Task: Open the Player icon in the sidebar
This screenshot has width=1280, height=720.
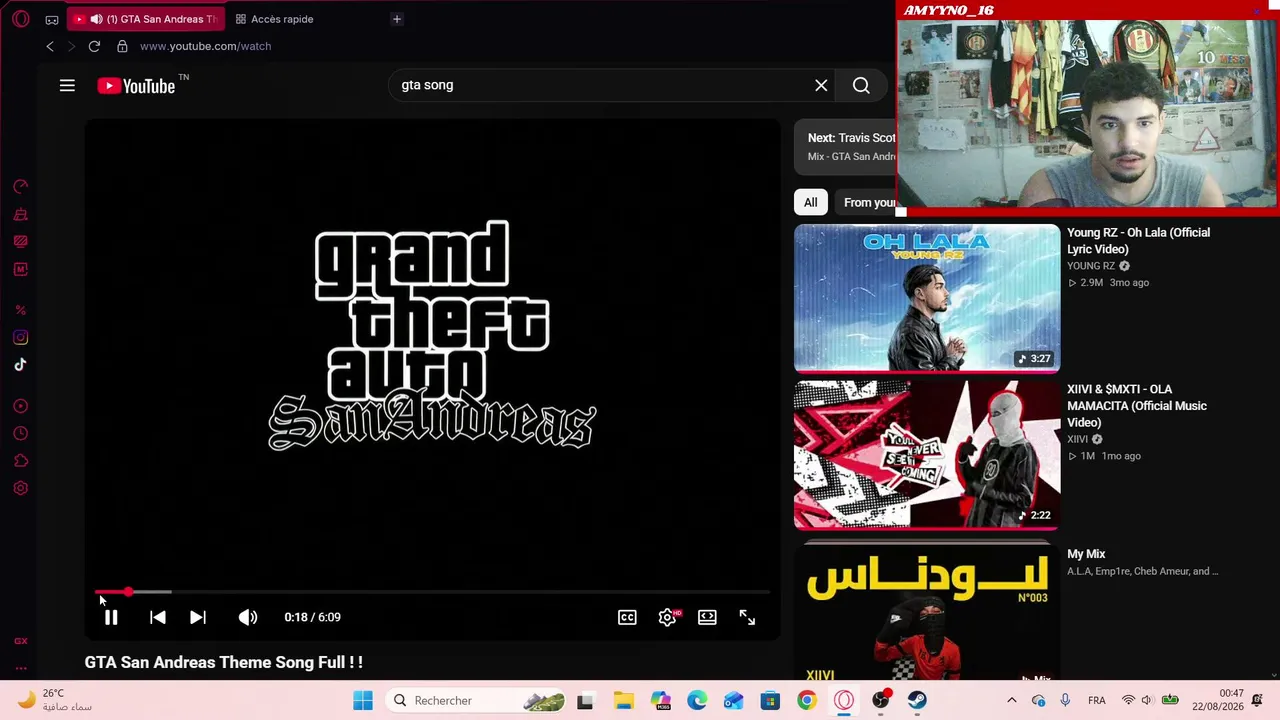Action: (x=20, y=406)
